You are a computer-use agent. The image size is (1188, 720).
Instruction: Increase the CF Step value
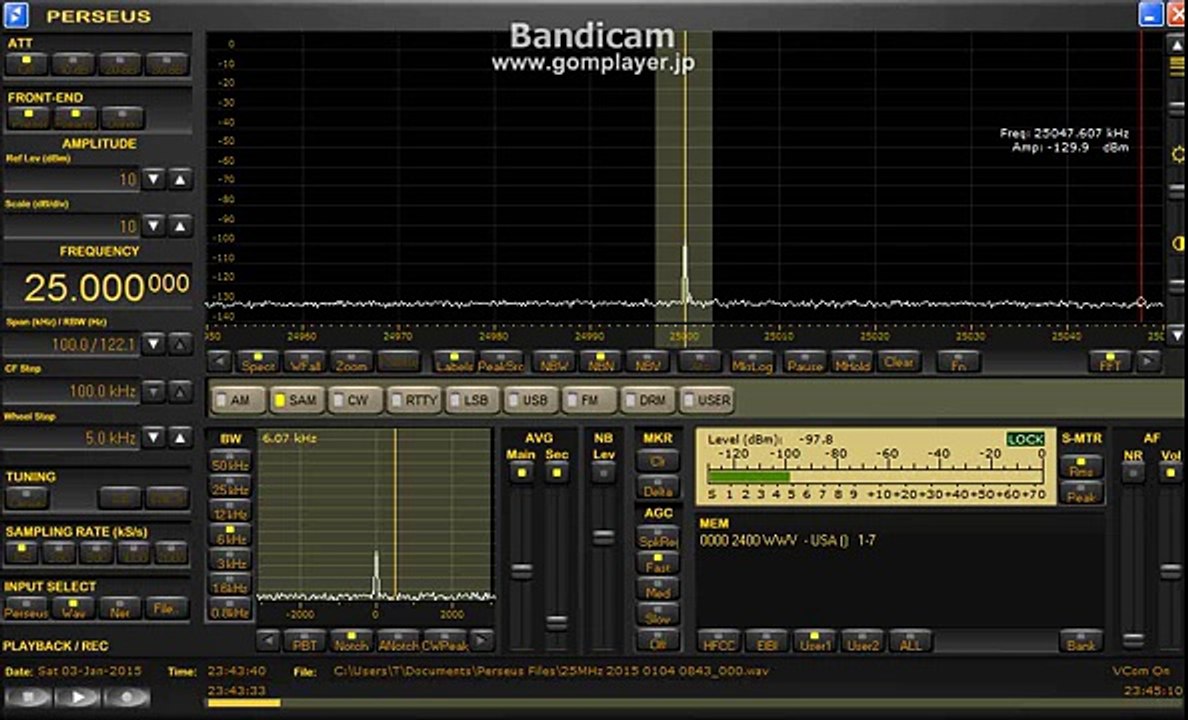tap(180, 391)
